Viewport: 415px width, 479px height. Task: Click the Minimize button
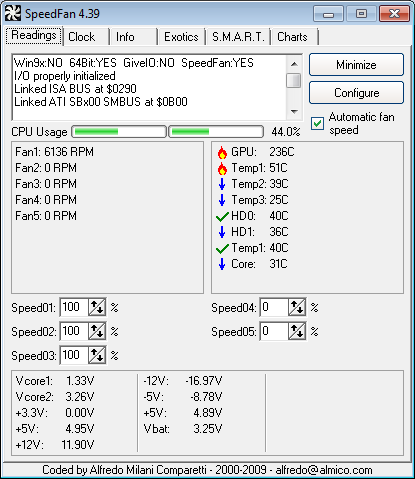(356, 65)
